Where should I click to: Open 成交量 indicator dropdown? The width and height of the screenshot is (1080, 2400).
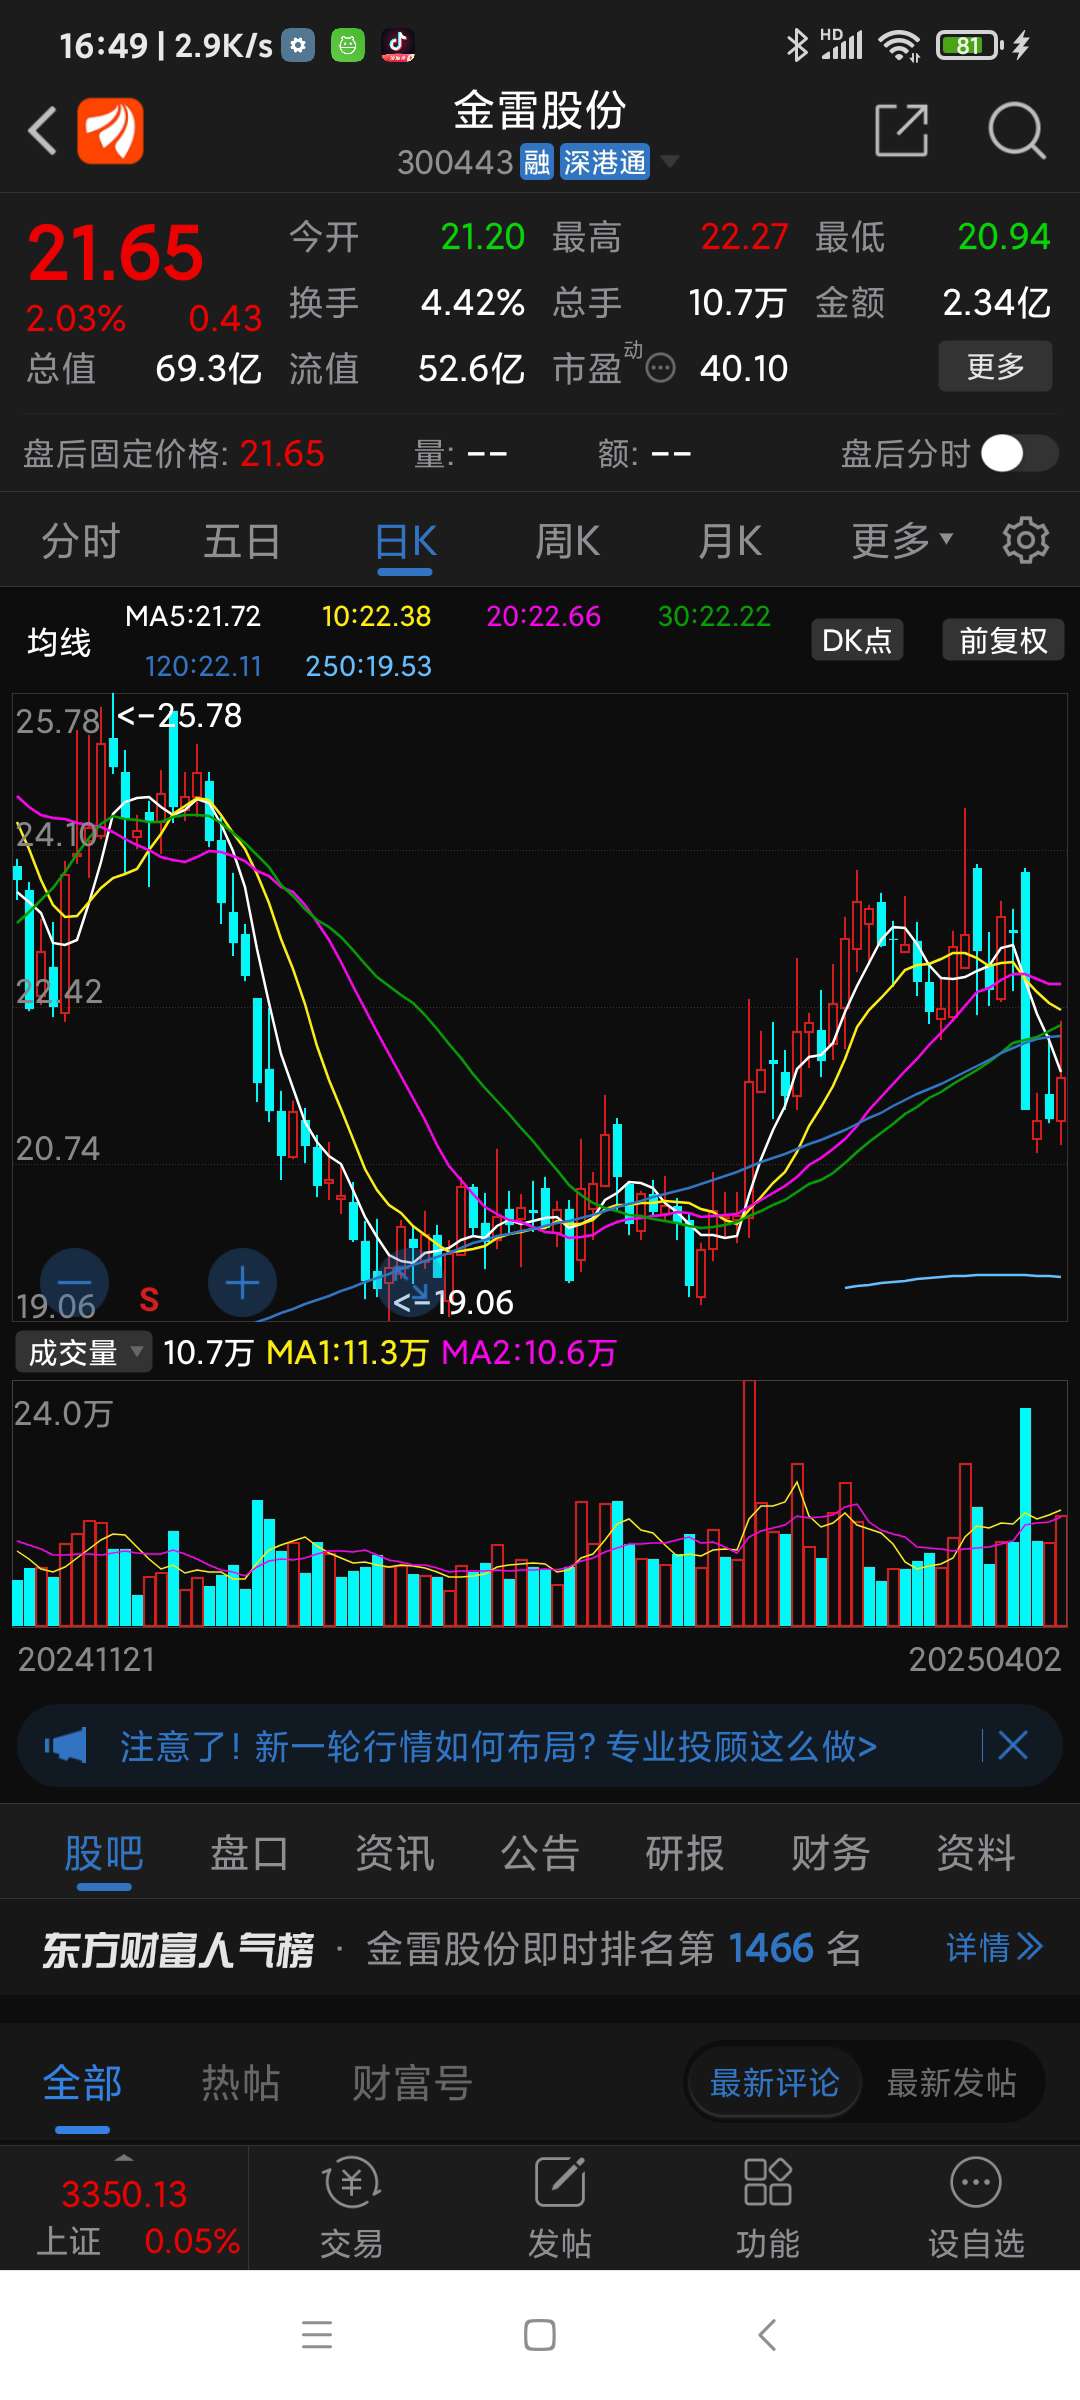click(84, 1352)
